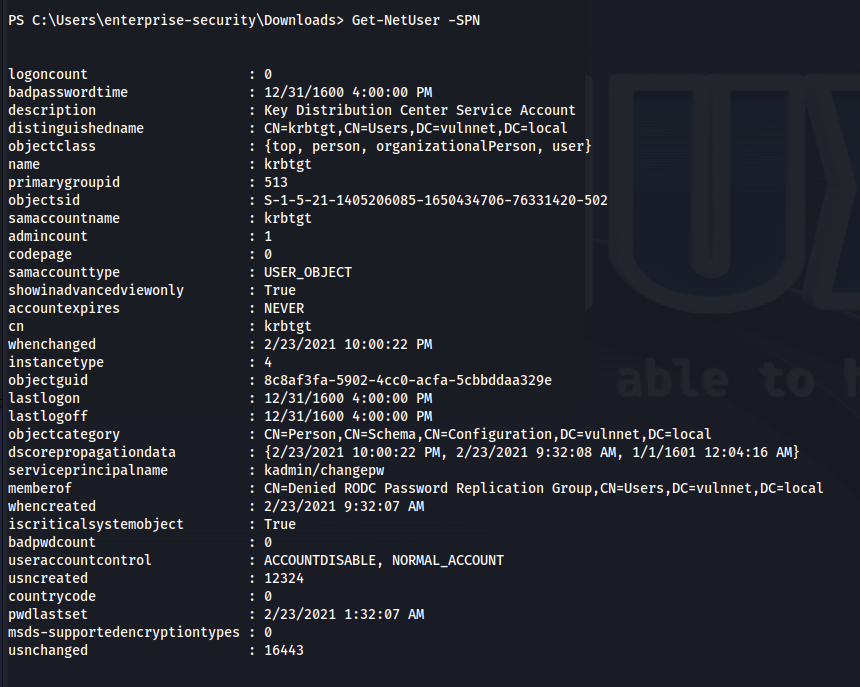This screenshot has height=687, width=860.
Task: Click the serviceprincipalname value kadmin/changepw
Action: 324,470
